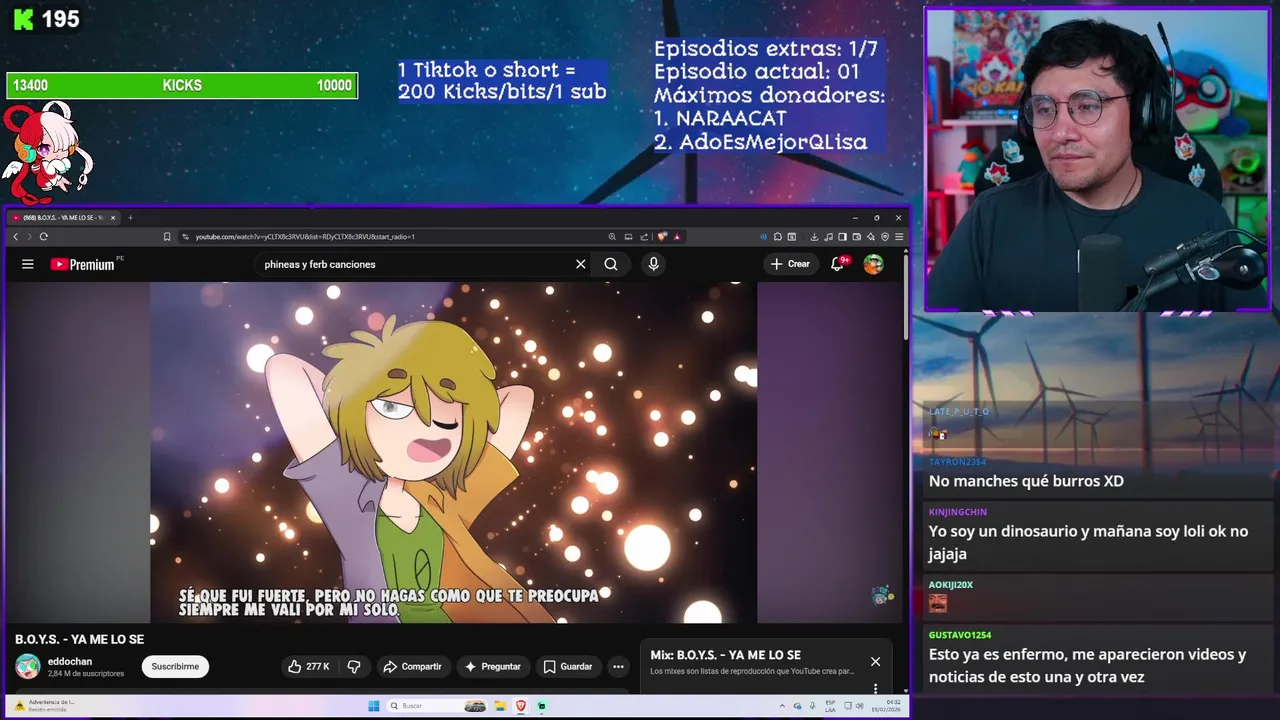Image resolution: width=1280 pixels, height=720 pixels.
Task: Open the Leo AI sparkle icon
Action: [870, 237]
